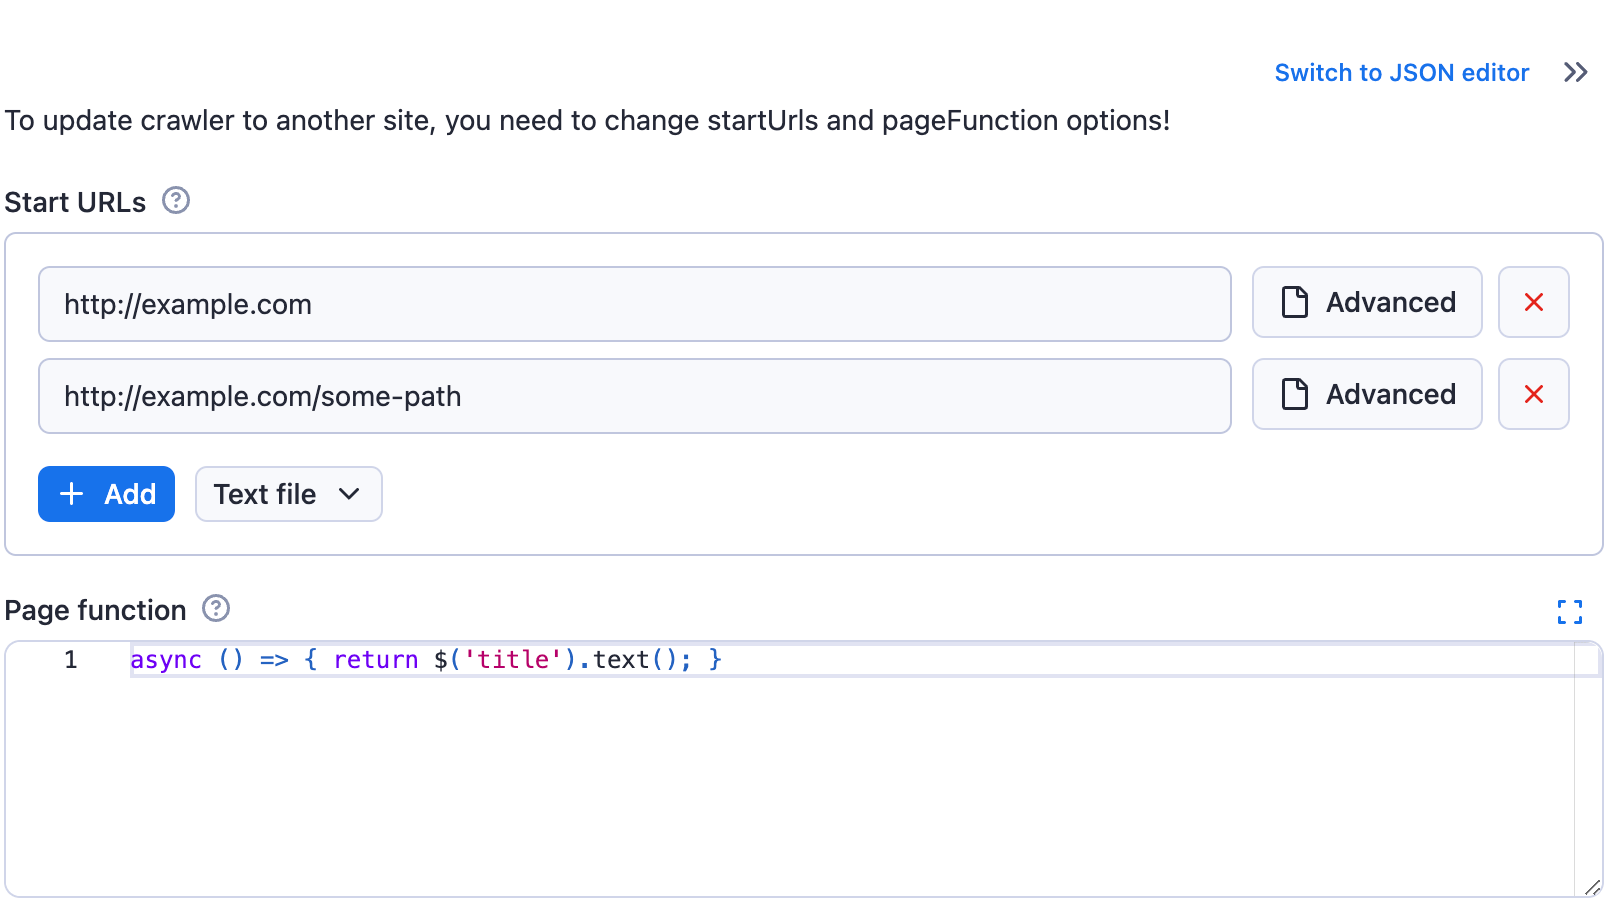
Task: Open the Page function help tooltip
Action: (215, 608)
